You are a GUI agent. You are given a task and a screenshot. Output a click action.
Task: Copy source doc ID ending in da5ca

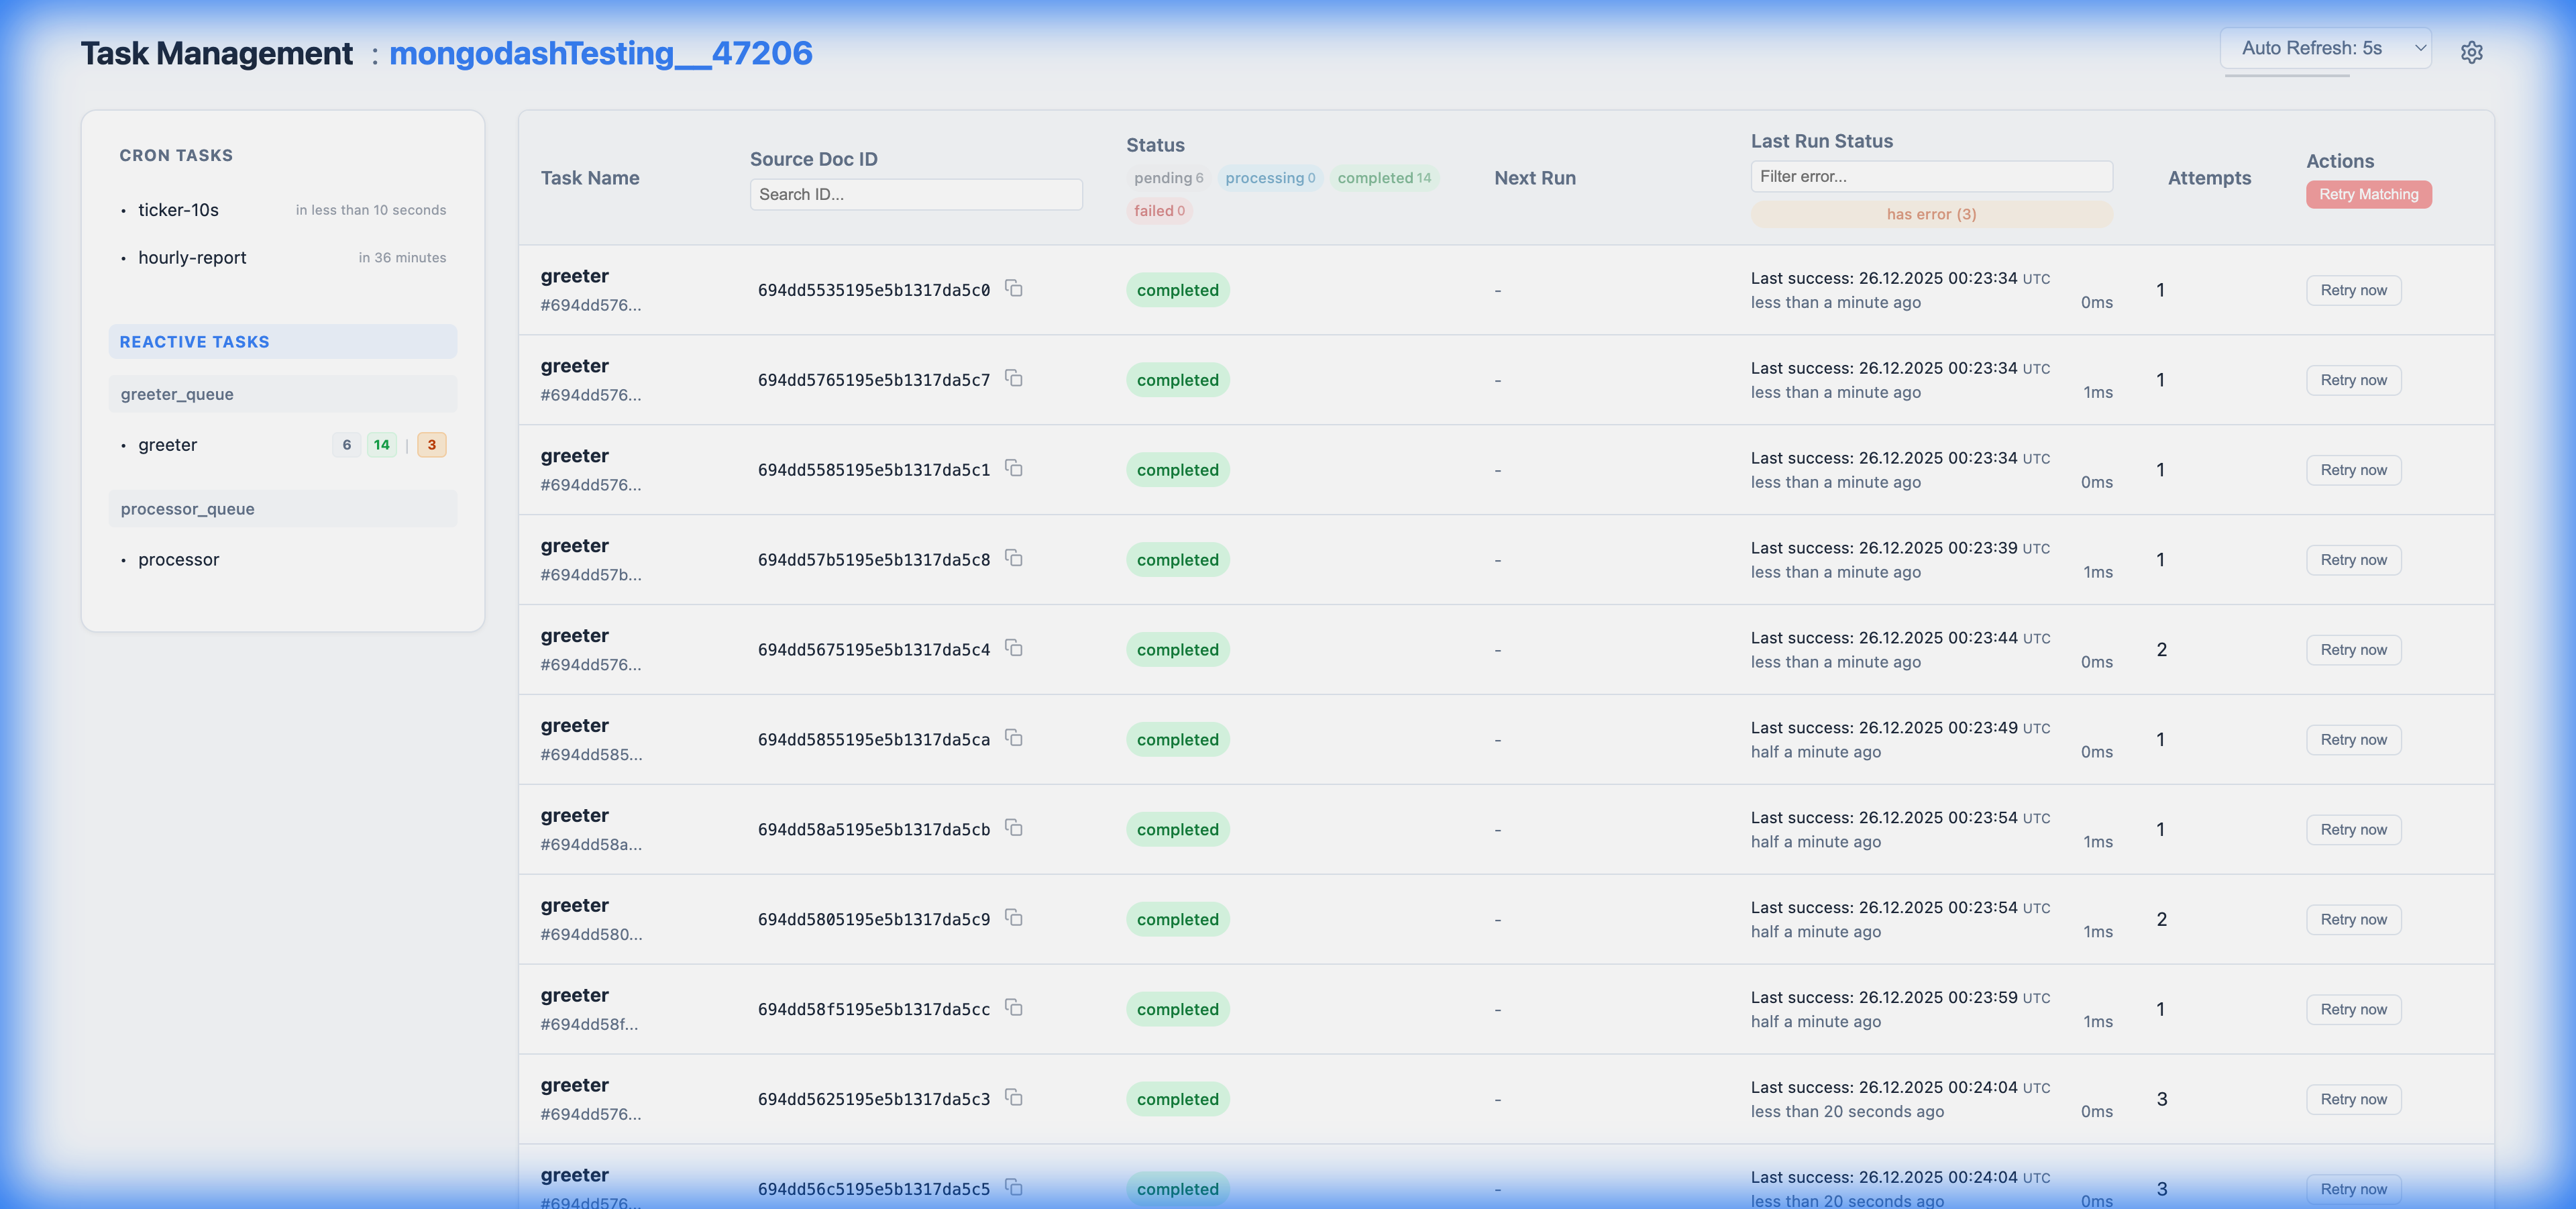(1014, 738)
